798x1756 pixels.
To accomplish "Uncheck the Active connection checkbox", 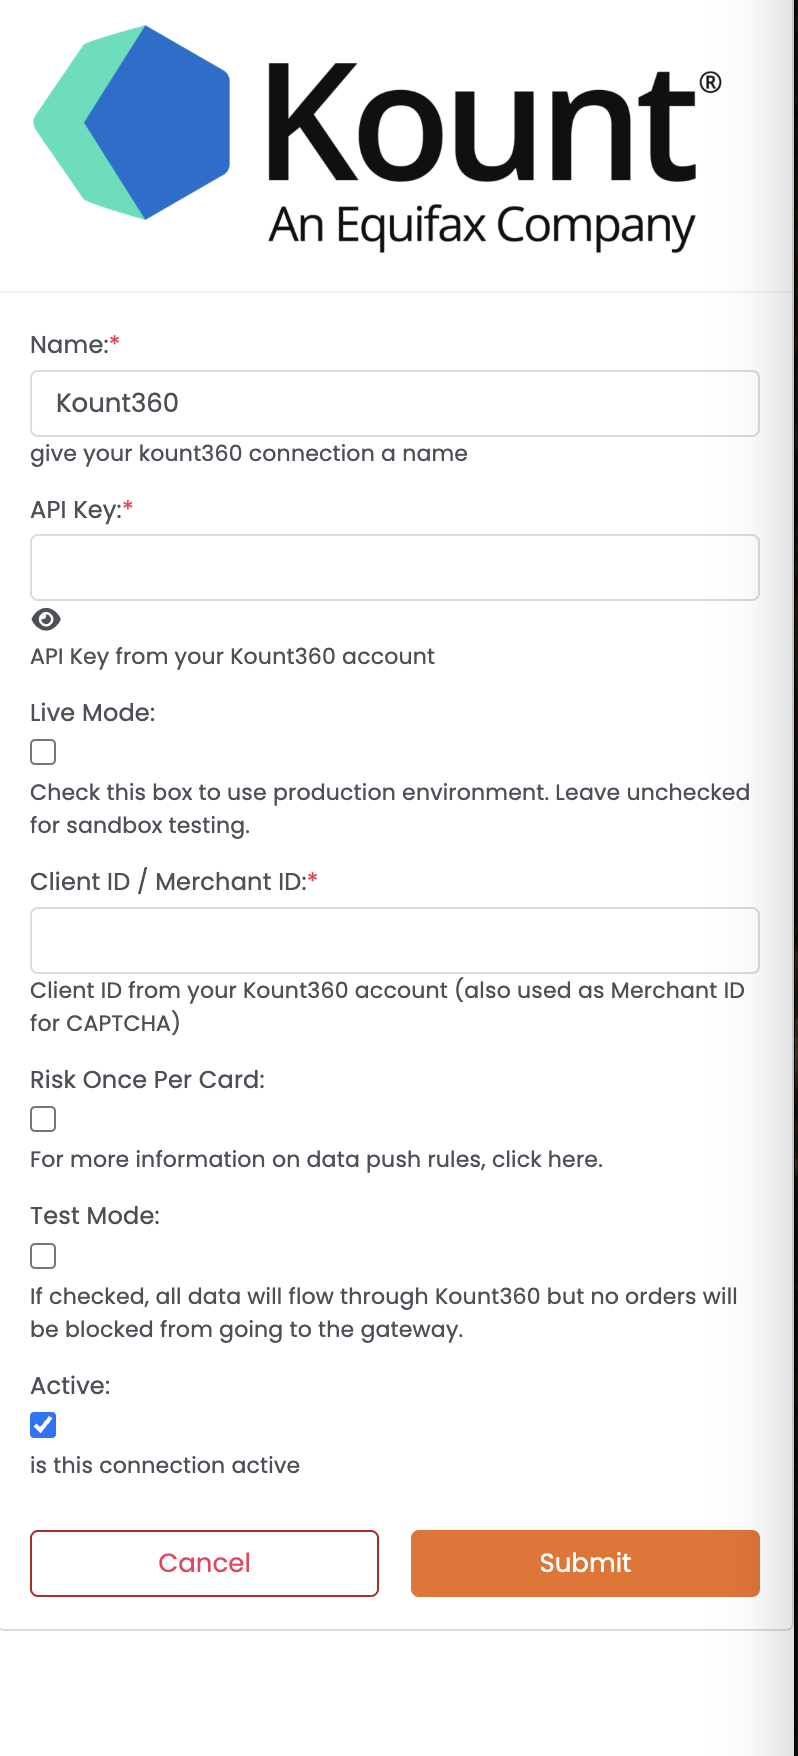I will pyautogui.click(x=43, y=1425).
